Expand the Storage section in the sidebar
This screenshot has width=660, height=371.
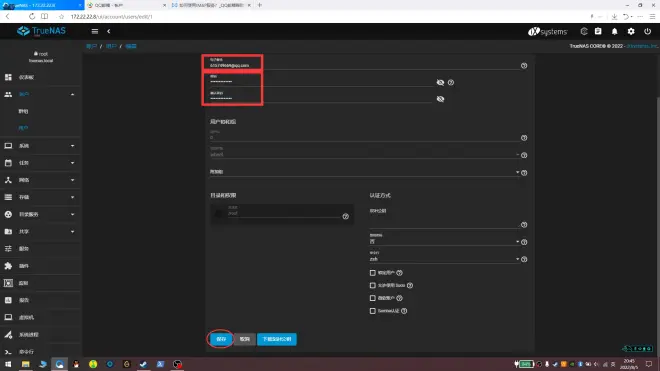point(40,197)
